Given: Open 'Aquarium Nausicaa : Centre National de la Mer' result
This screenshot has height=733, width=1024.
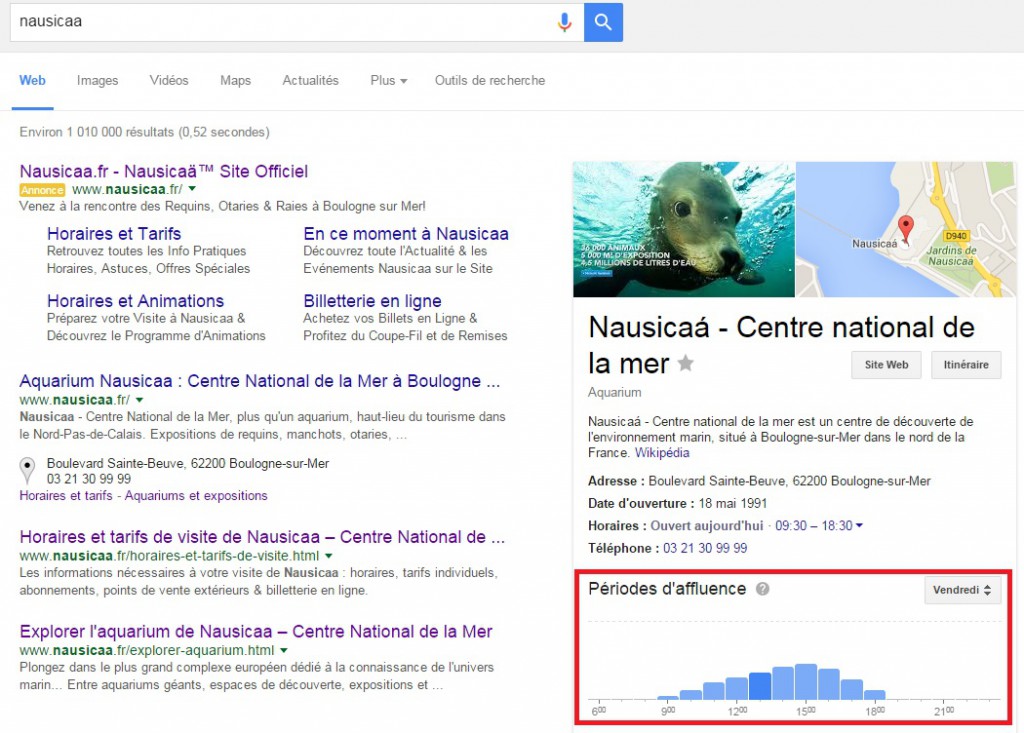Looking at the screenshot, I should coord(260,381).
